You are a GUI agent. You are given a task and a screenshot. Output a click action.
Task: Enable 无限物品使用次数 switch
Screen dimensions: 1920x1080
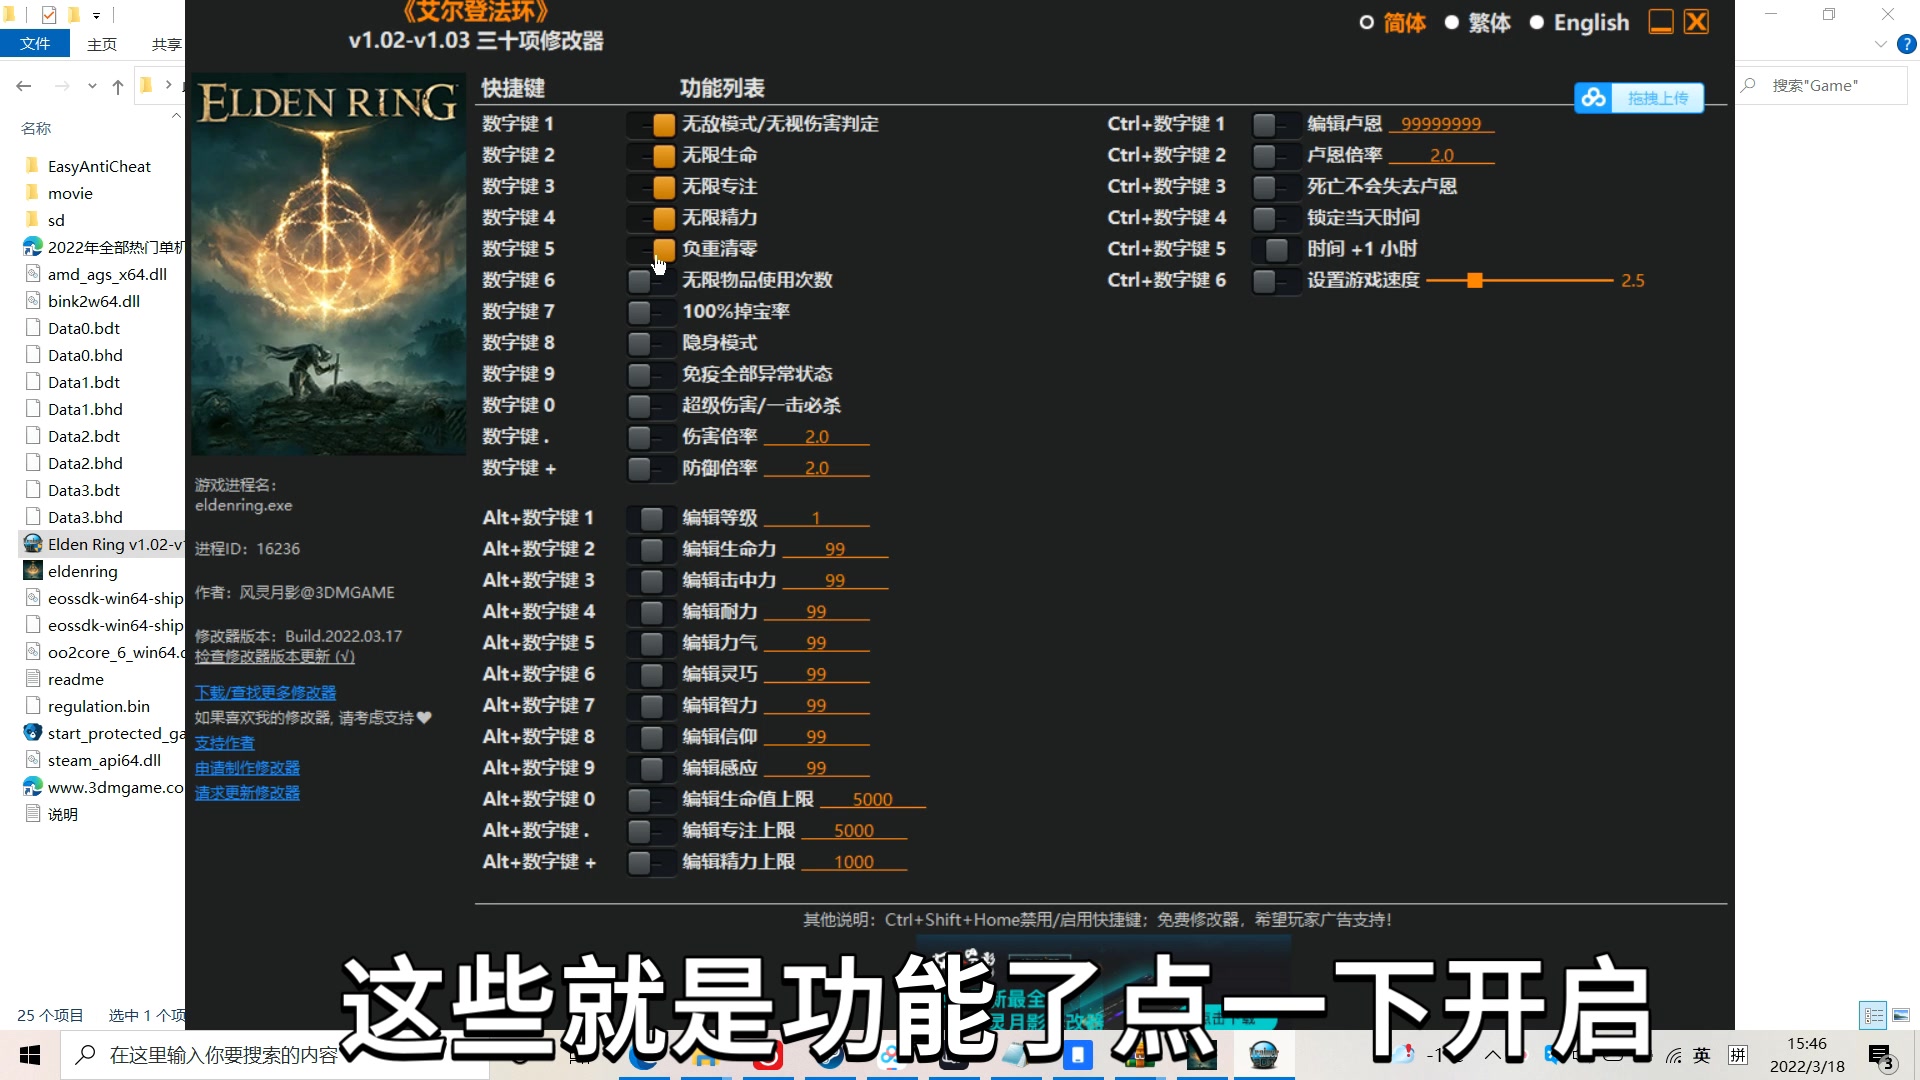click(651, 280)
